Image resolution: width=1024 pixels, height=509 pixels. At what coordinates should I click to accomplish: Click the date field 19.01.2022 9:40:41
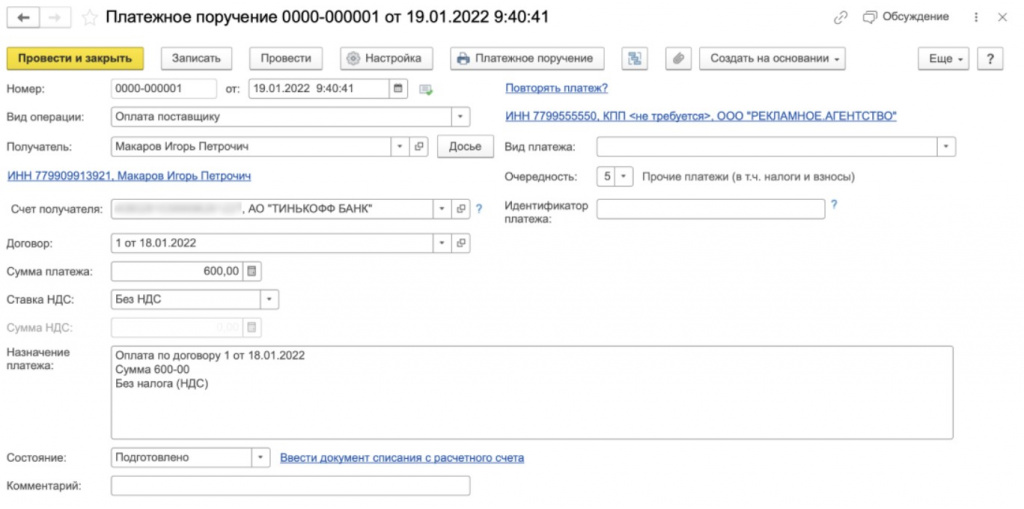coord(319,88)
